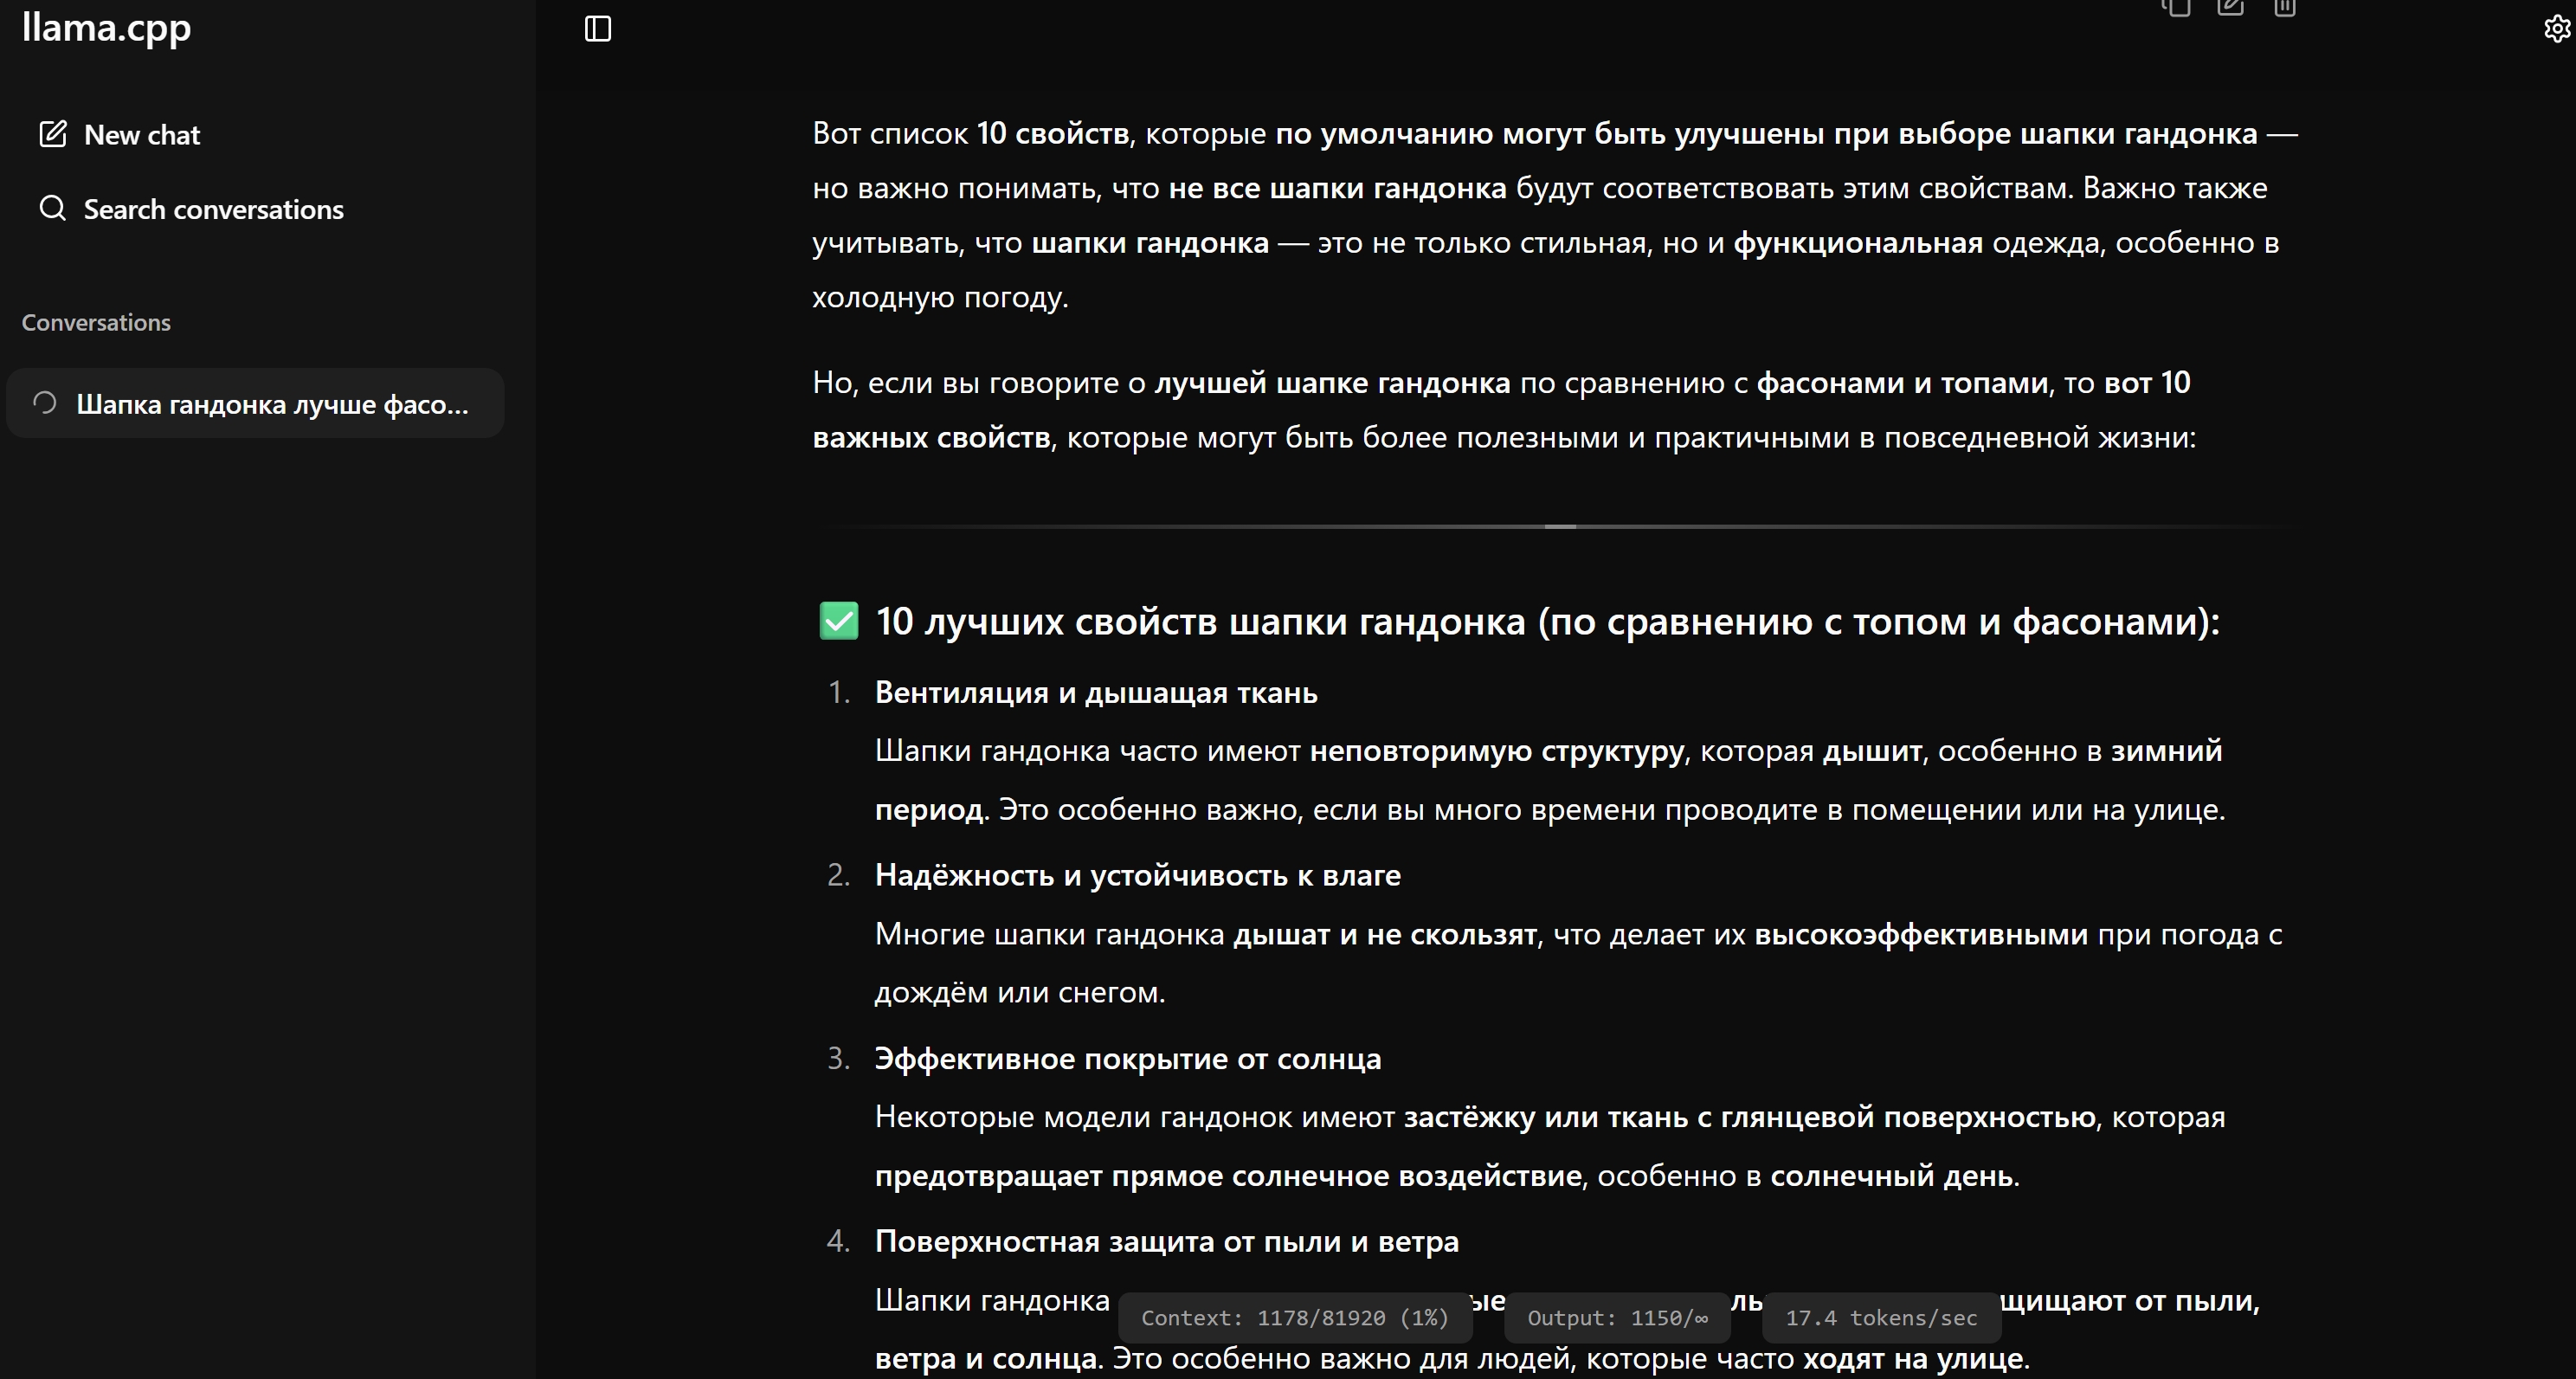Click the loading spinner beside the conversation title

[x=45, y=403]
